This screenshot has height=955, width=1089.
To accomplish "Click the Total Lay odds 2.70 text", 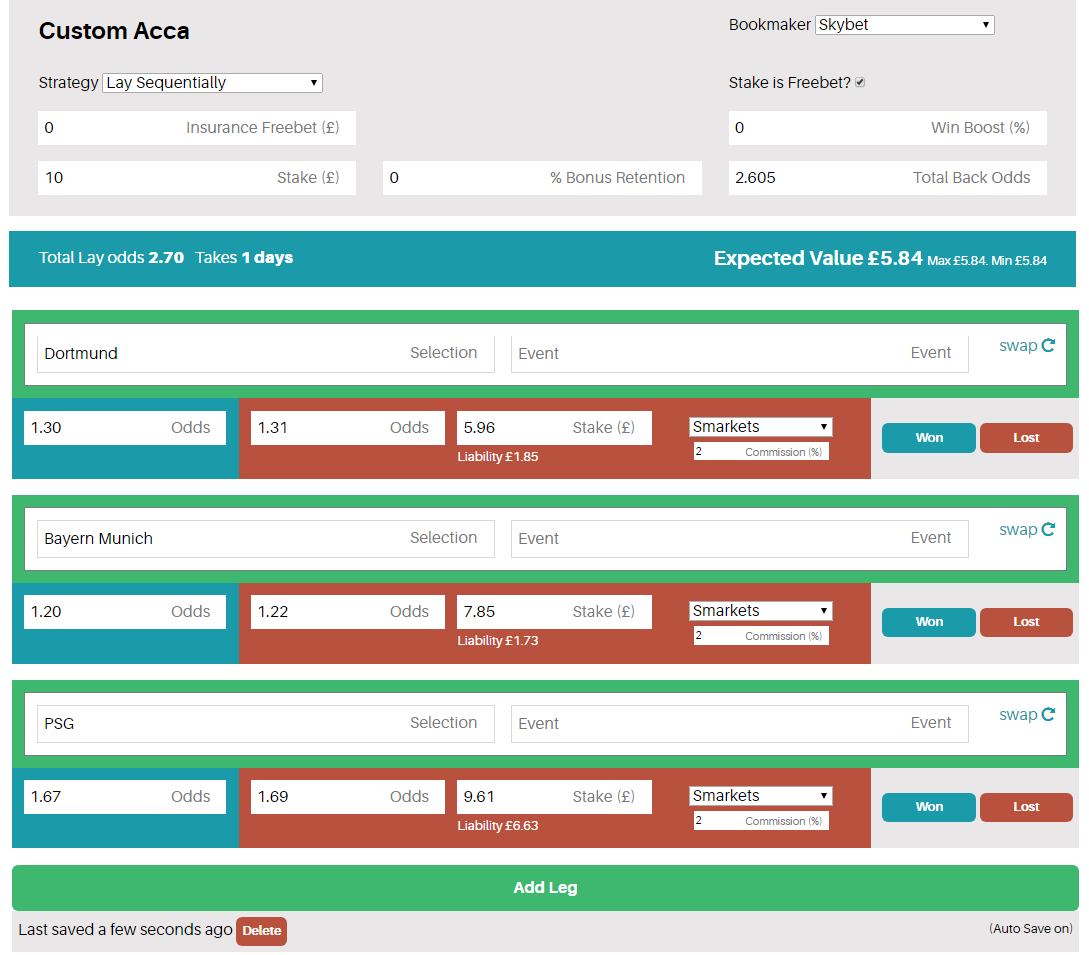I will pyautogui.click(x=111, y=258).
